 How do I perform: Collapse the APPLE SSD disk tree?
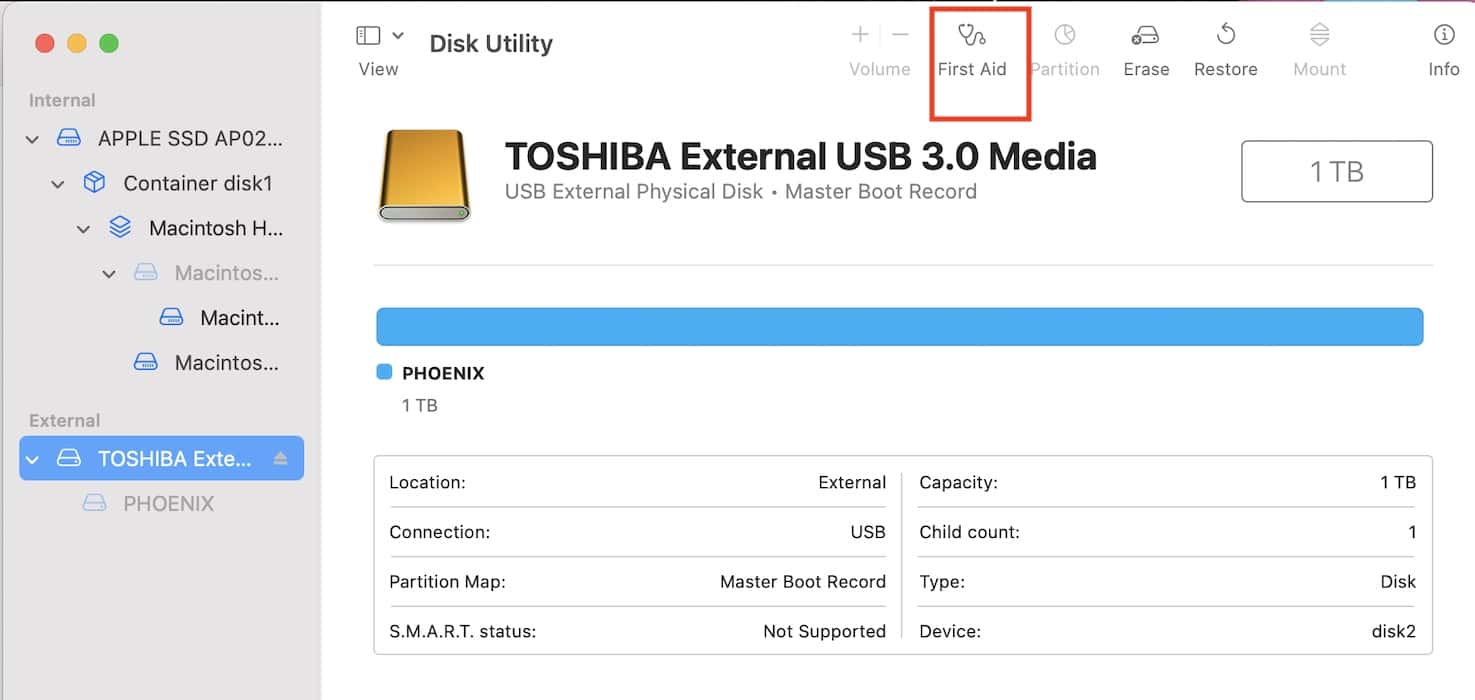click(x=32, y=139)
